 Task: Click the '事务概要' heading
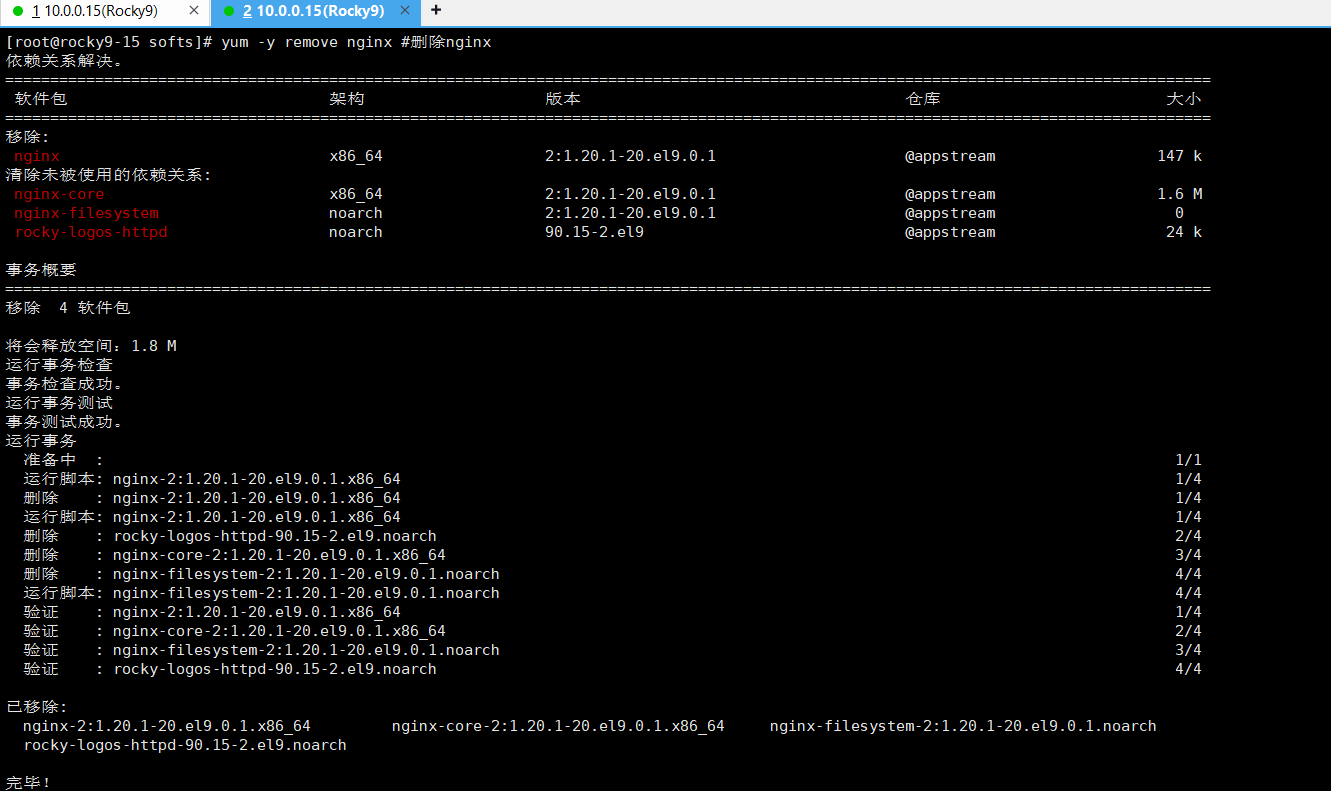41,270
